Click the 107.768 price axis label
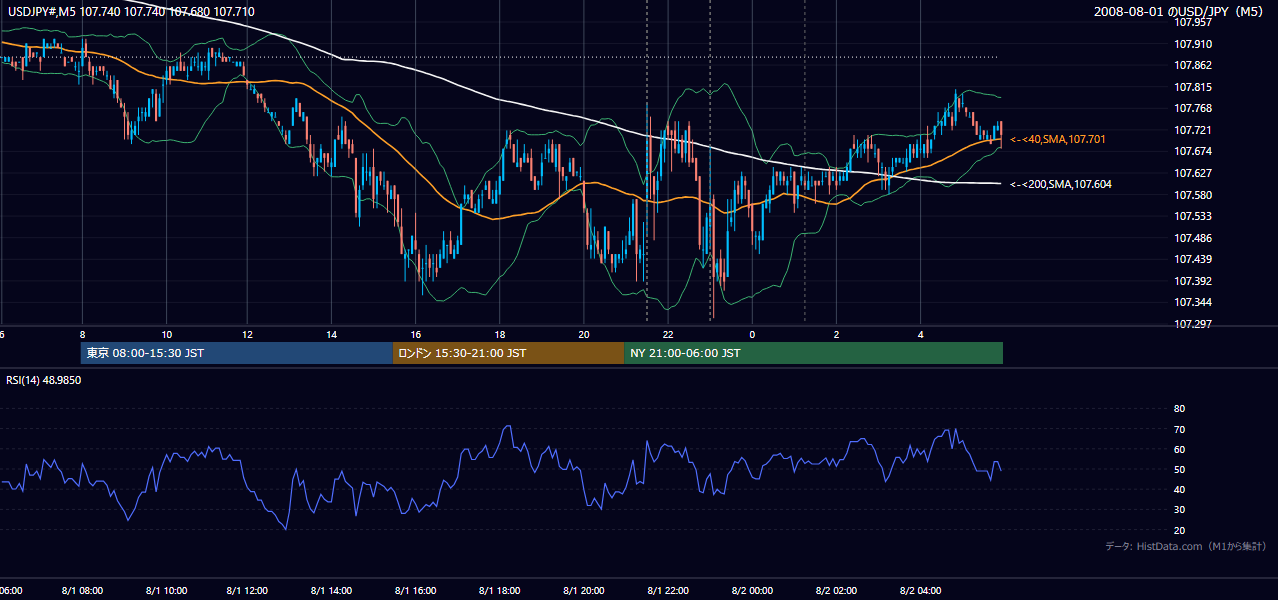The height and width of the screenshot is (600, 1278). coord(1193,108)
